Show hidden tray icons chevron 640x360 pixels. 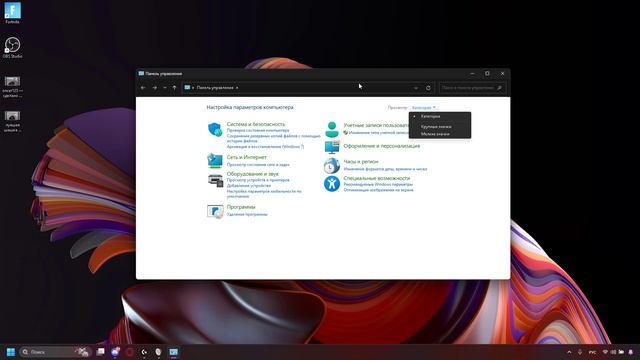click(x=569, y=352)
